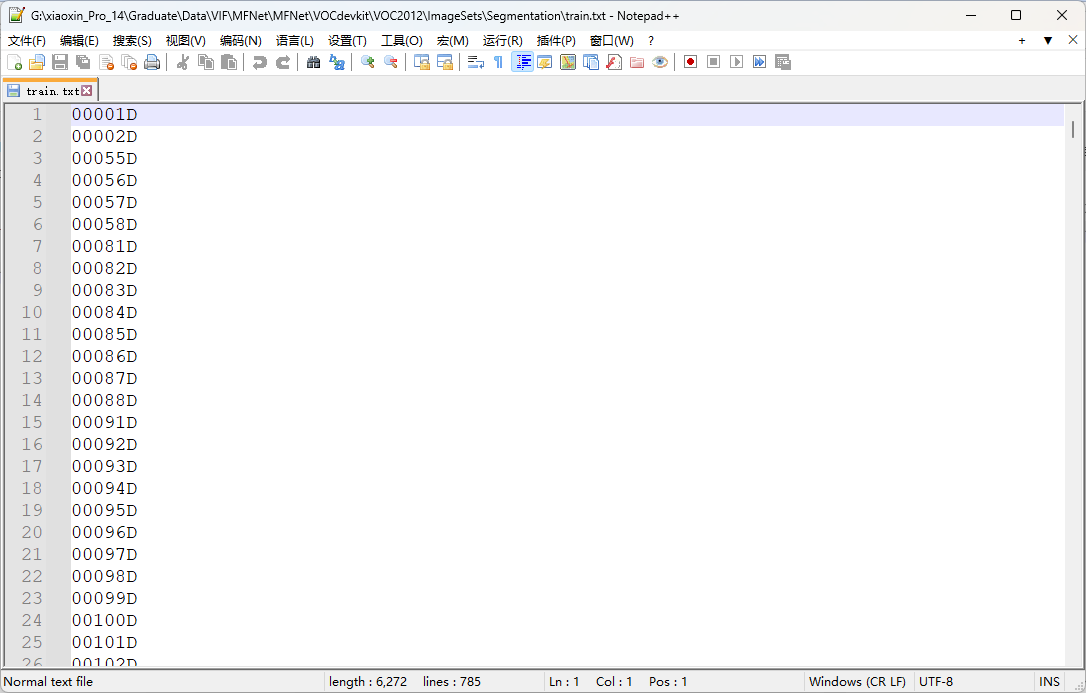Open the 插件(P) plugins menu
This screenshot has width=1086, height=693.
556,41
